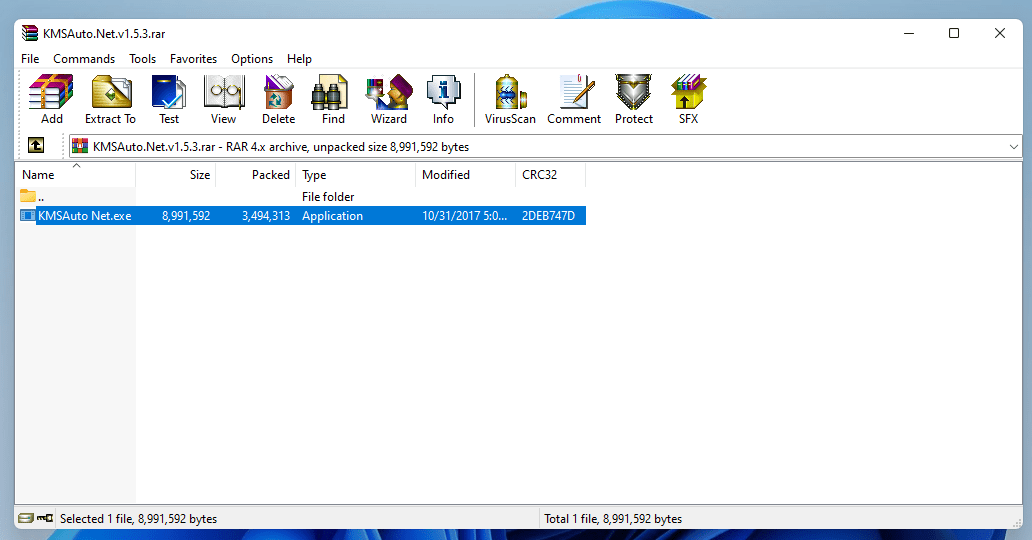Screen dimensions: 1032x540
Task: Sort by CRC32 column header
Action: (x=550, y=175)
